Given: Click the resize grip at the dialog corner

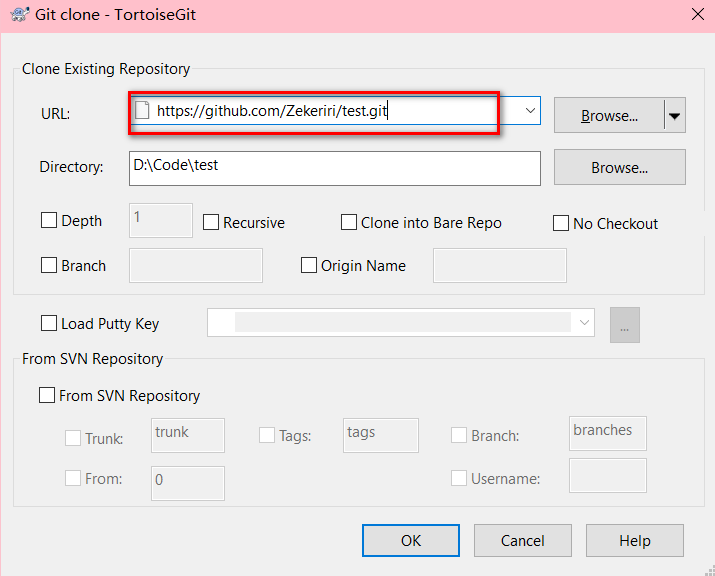Looking at the screenshot, I should [710, 571].
